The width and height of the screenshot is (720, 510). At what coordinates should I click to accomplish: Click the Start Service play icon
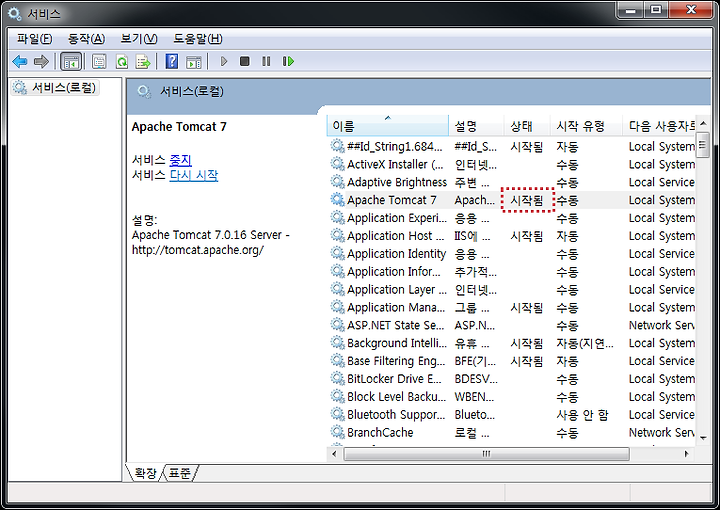click(224, 61)
